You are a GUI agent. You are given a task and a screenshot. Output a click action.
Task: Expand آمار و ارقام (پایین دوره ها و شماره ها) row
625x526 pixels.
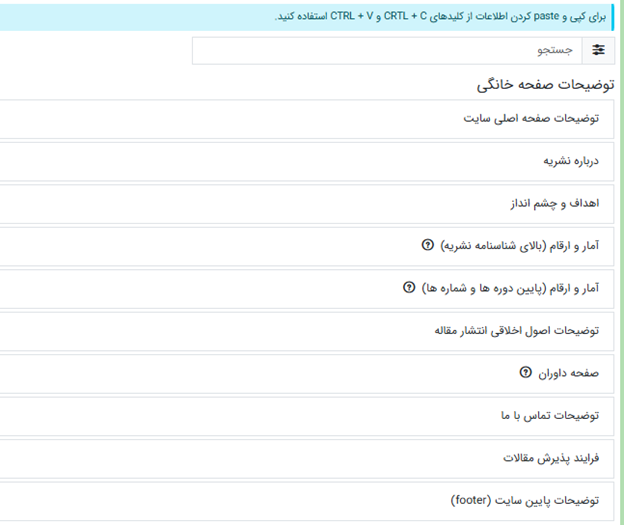(510, 288)
